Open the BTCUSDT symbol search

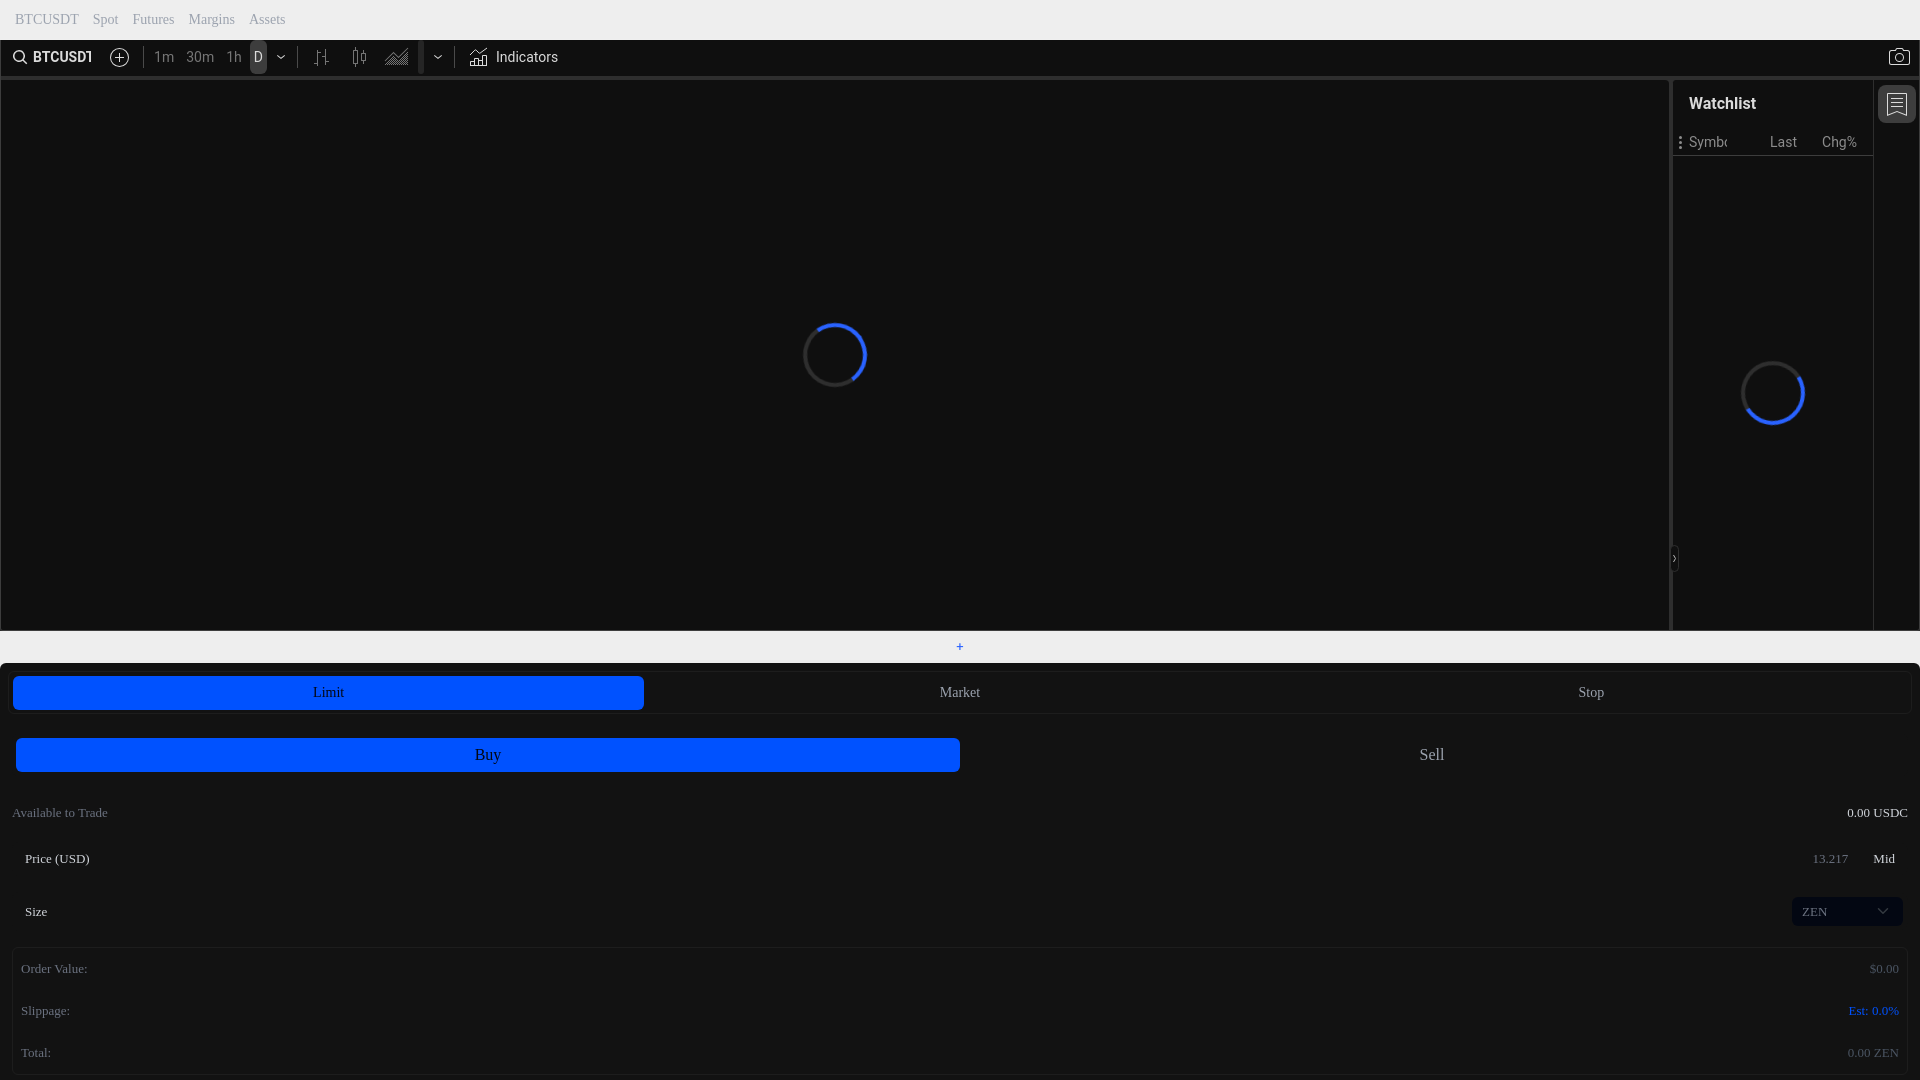(53, 57)
